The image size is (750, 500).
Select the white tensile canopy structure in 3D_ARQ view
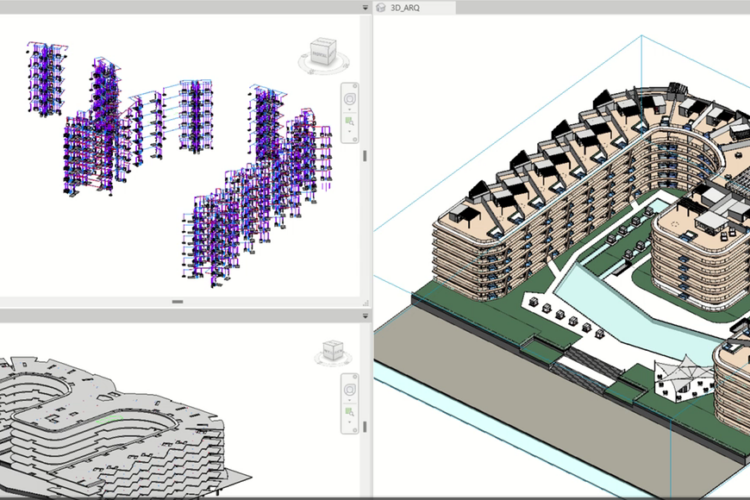click(x=682, y=377)
